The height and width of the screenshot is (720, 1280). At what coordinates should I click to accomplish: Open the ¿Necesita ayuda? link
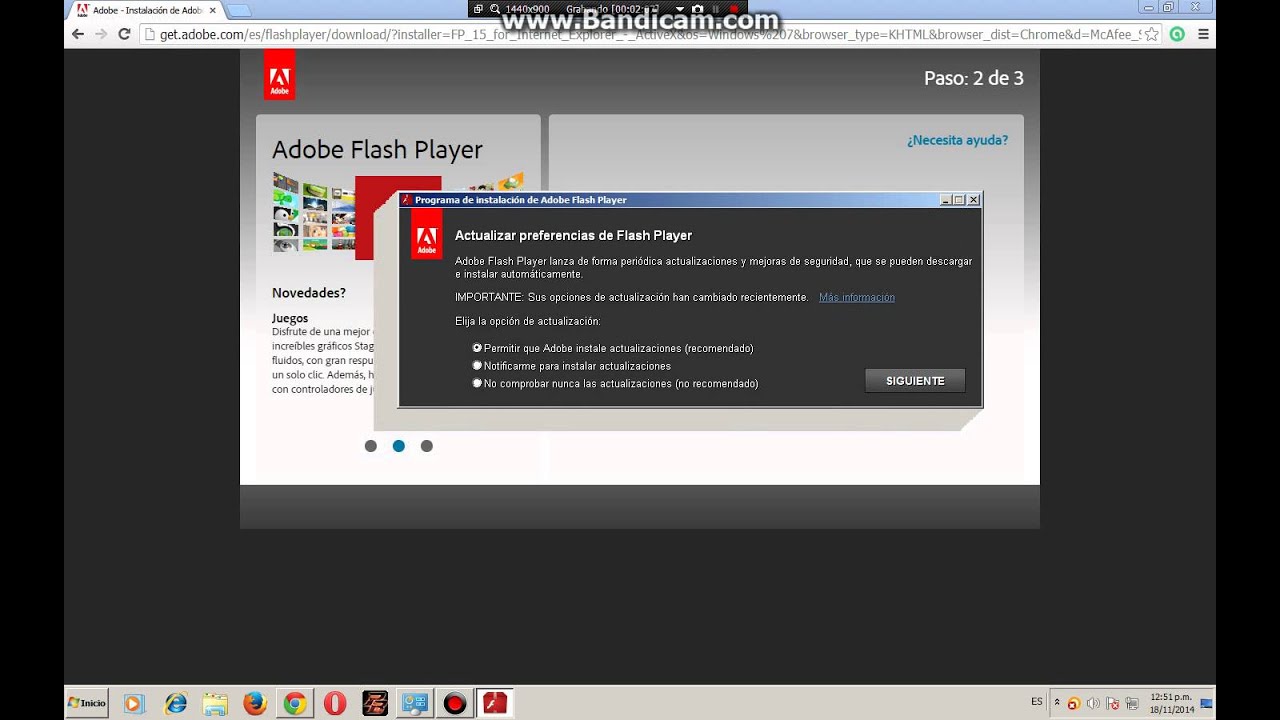[x=957, y=140]
